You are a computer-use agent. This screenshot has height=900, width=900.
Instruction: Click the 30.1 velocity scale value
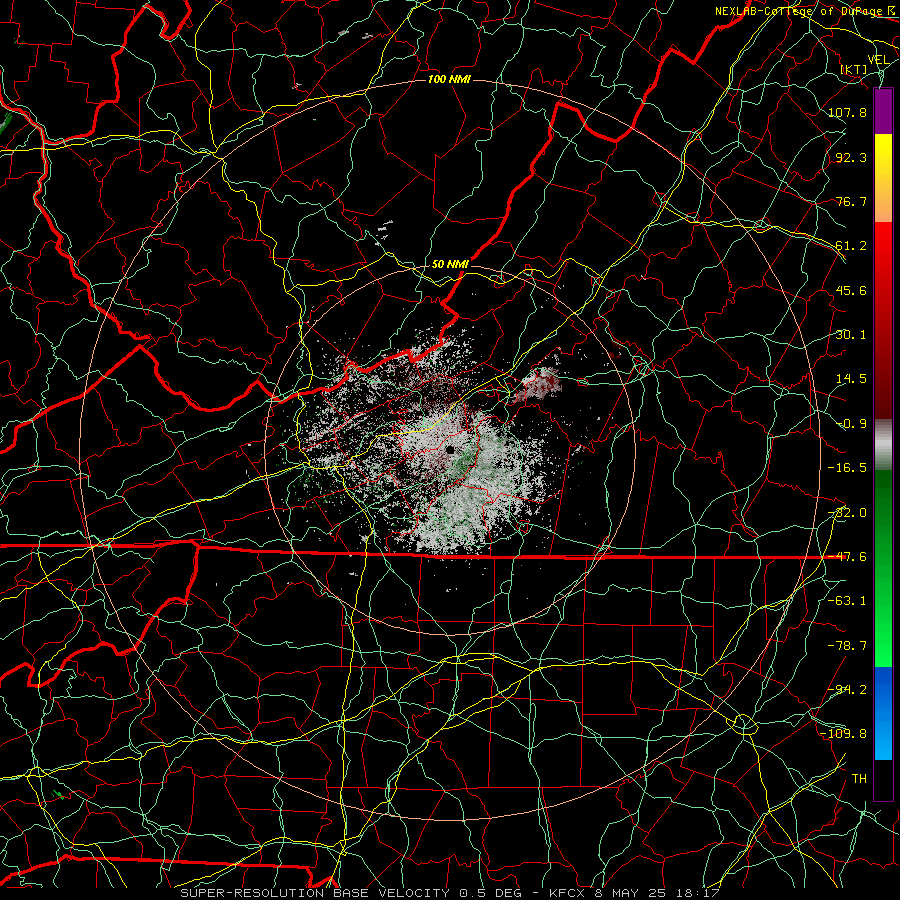click(x=851, y=335)
